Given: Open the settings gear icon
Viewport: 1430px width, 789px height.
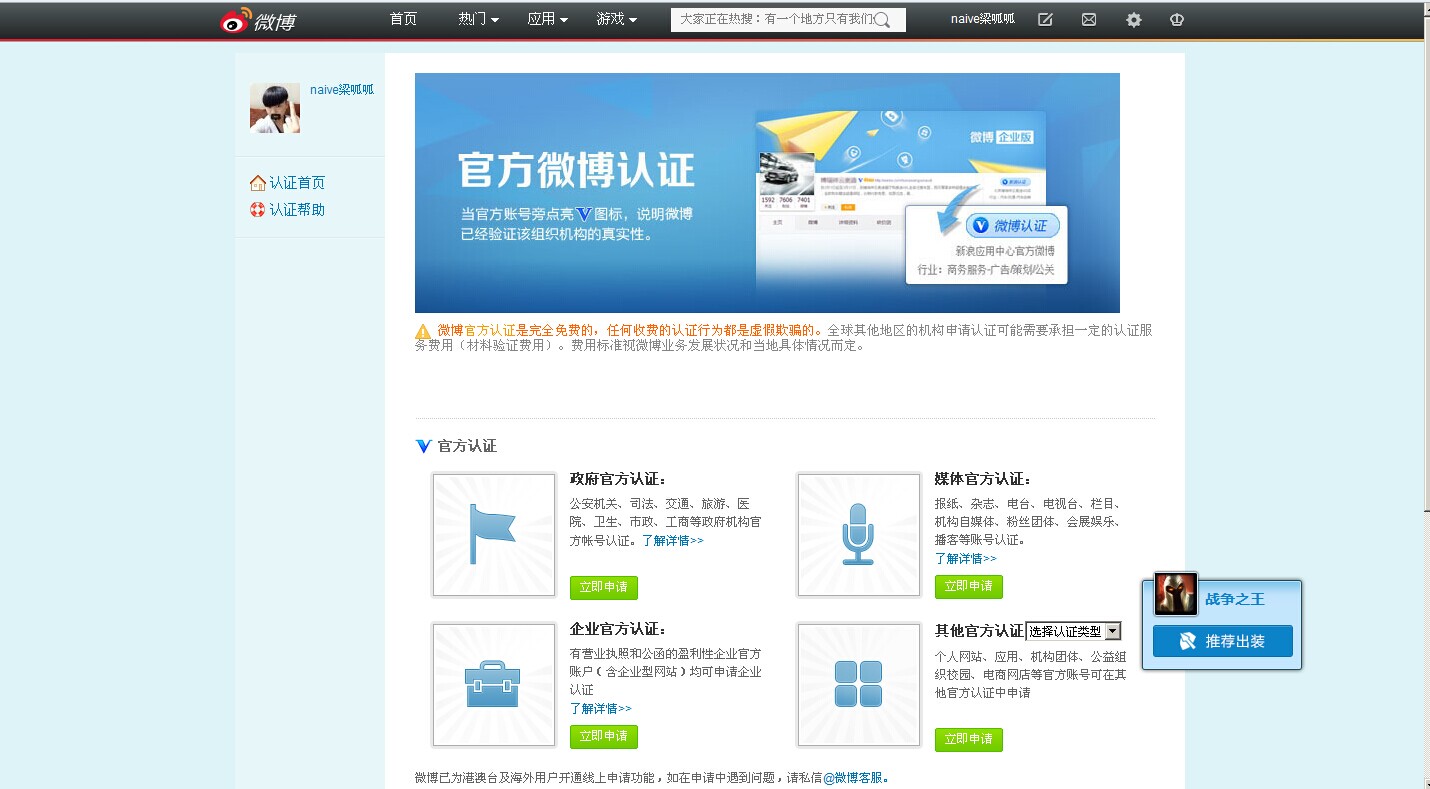Looking at the screenshot, I should [1133, 19].
